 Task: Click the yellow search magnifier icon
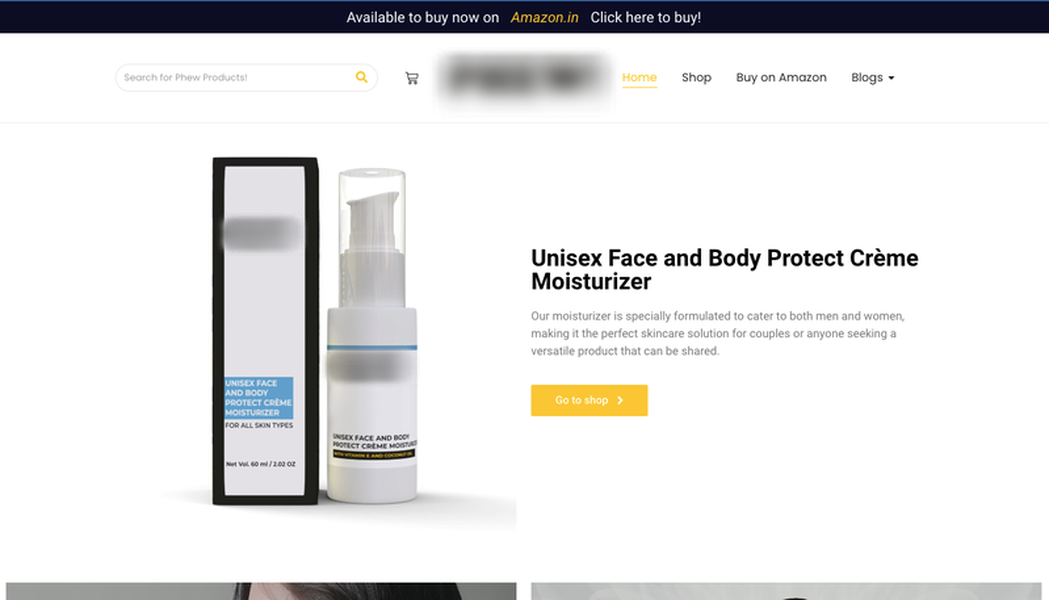pyautogui.click(x=361, y=77)
